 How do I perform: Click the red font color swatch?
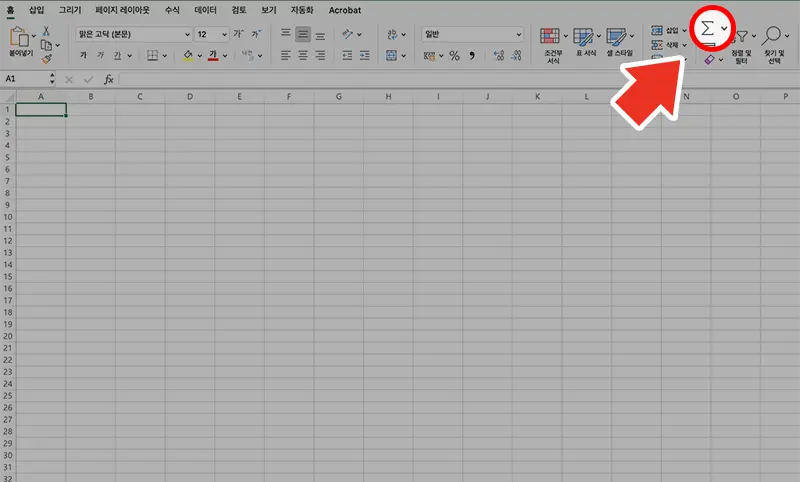pyautogui.click(x=212, y=56)
